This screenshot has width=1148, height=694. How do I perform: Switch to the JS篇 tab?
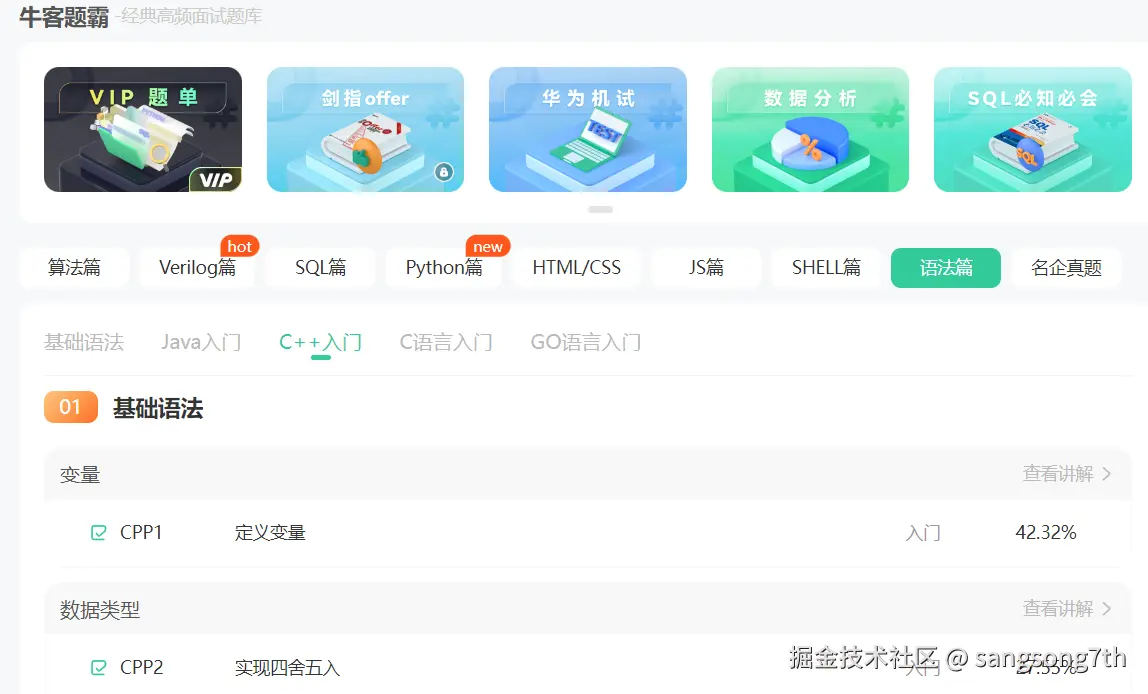[x=707, y=268]
